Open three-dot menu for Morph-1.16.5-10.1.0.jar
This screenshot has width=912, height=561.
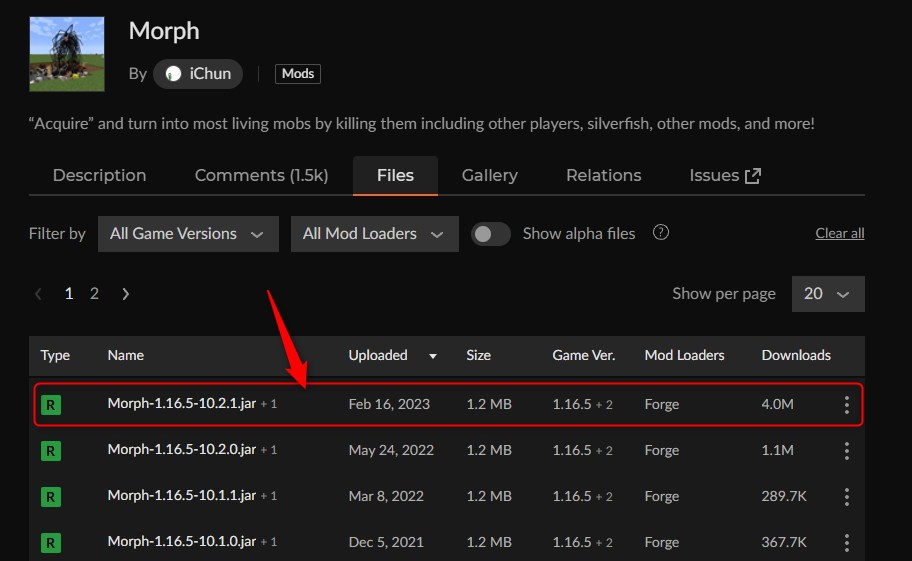click(x=846, y=543)
